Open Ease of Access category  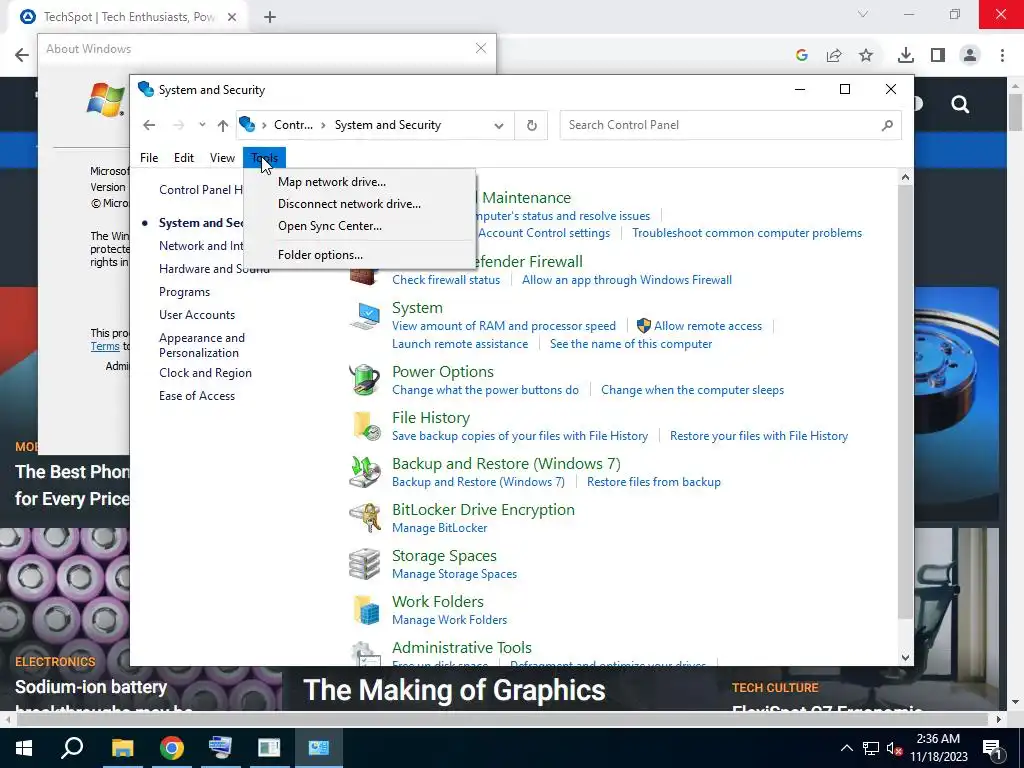tap(197, 396)
